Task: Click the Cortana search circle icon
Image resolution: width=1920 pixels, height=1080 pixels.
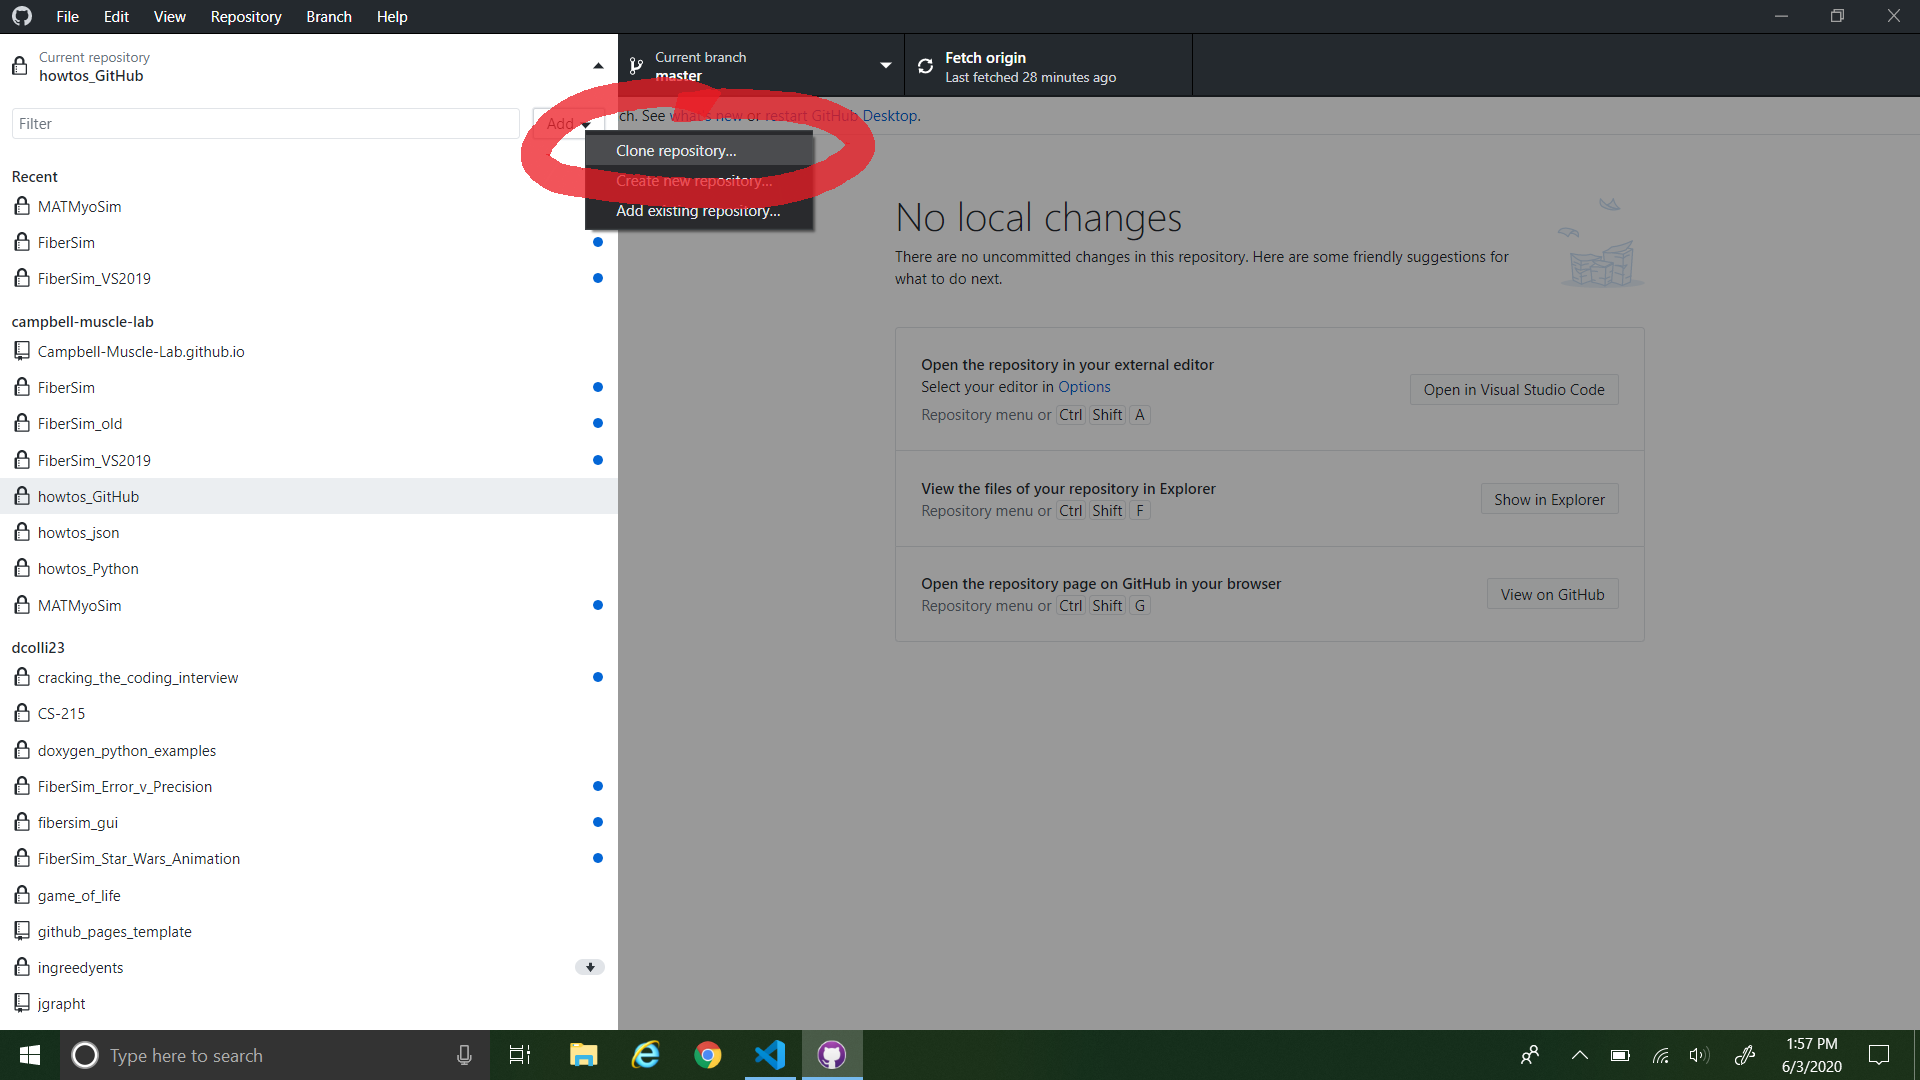Action: pyautogui.click(x=85, y=1055)
